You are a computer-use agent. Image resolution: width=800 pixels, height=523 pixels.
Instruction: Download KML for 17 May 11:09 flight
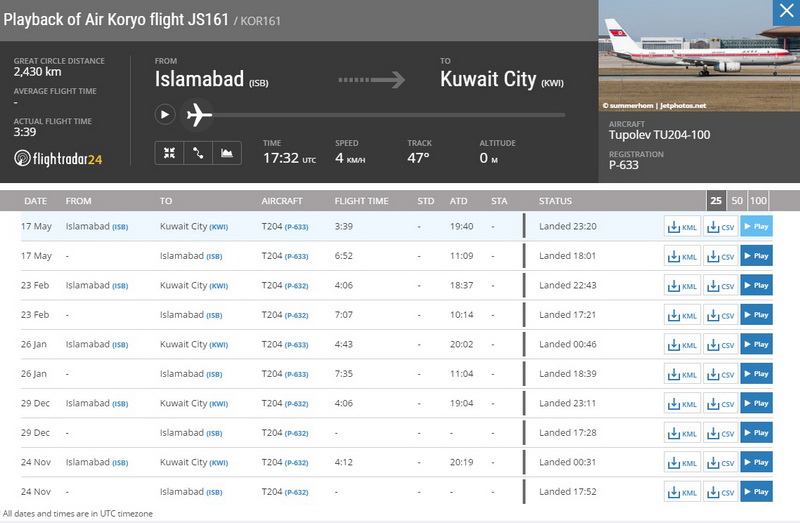tap(682, 256)
